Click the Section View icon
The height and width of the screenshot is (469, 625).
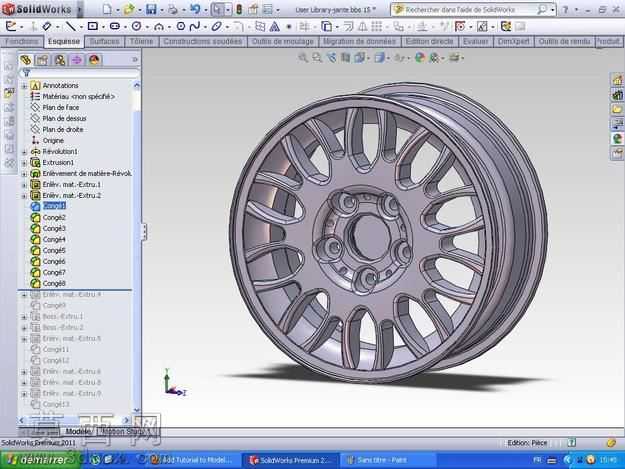coord(346,58)
